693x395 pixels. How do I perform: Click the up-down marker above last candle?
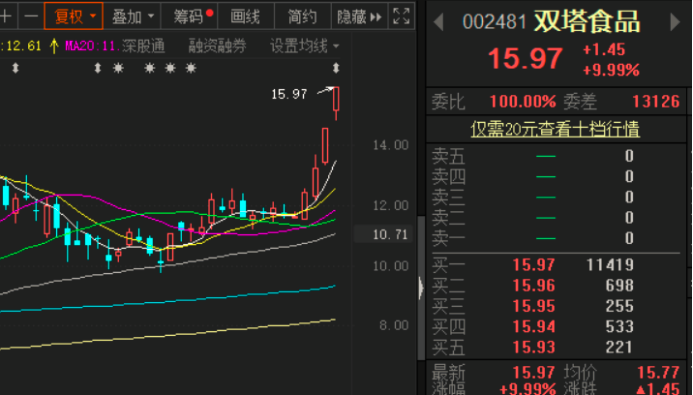(x=336, y=68)
